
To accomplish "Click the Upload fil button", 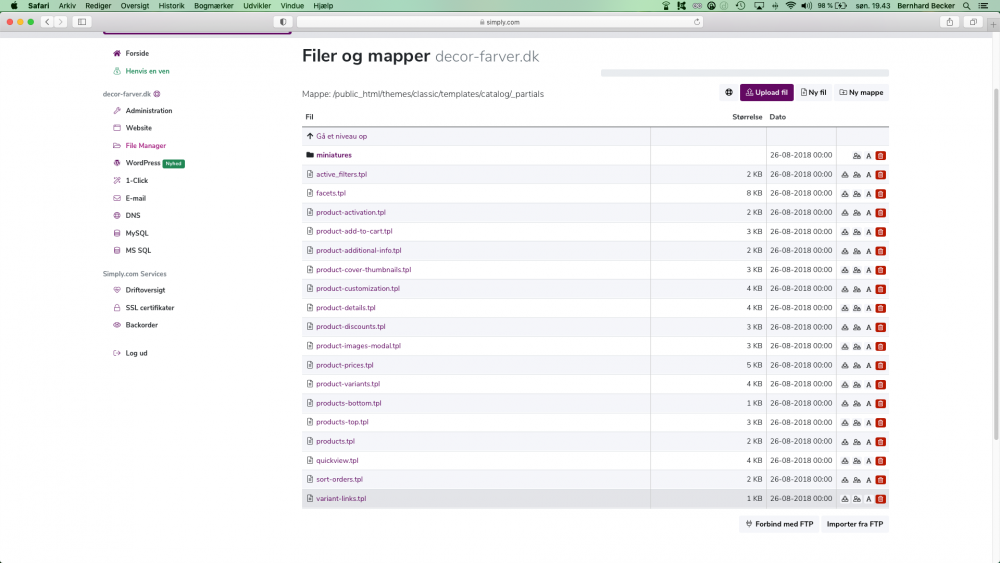I will click(767, 92).
